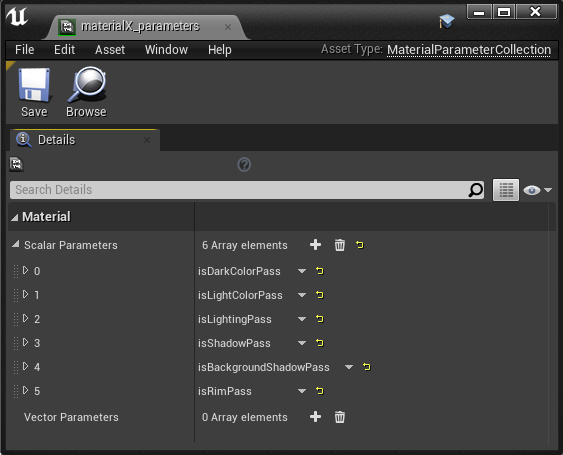This screenshot has width=563, height=455.
Task: Reset the Scalar Parameters array to default
Action: pyautogui.click(x=360, y=245)
